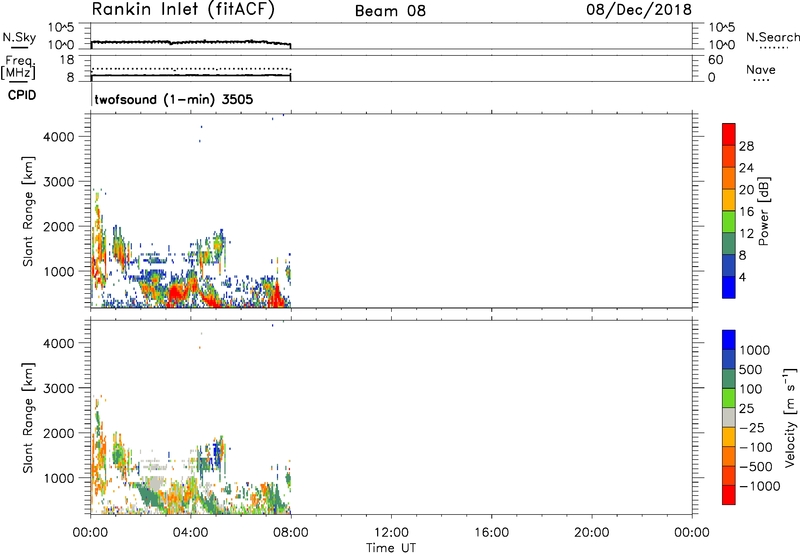The width and height of the screenshot is (800, 554).
Task: Click the "N.Search" legend label
Action: 772,37
